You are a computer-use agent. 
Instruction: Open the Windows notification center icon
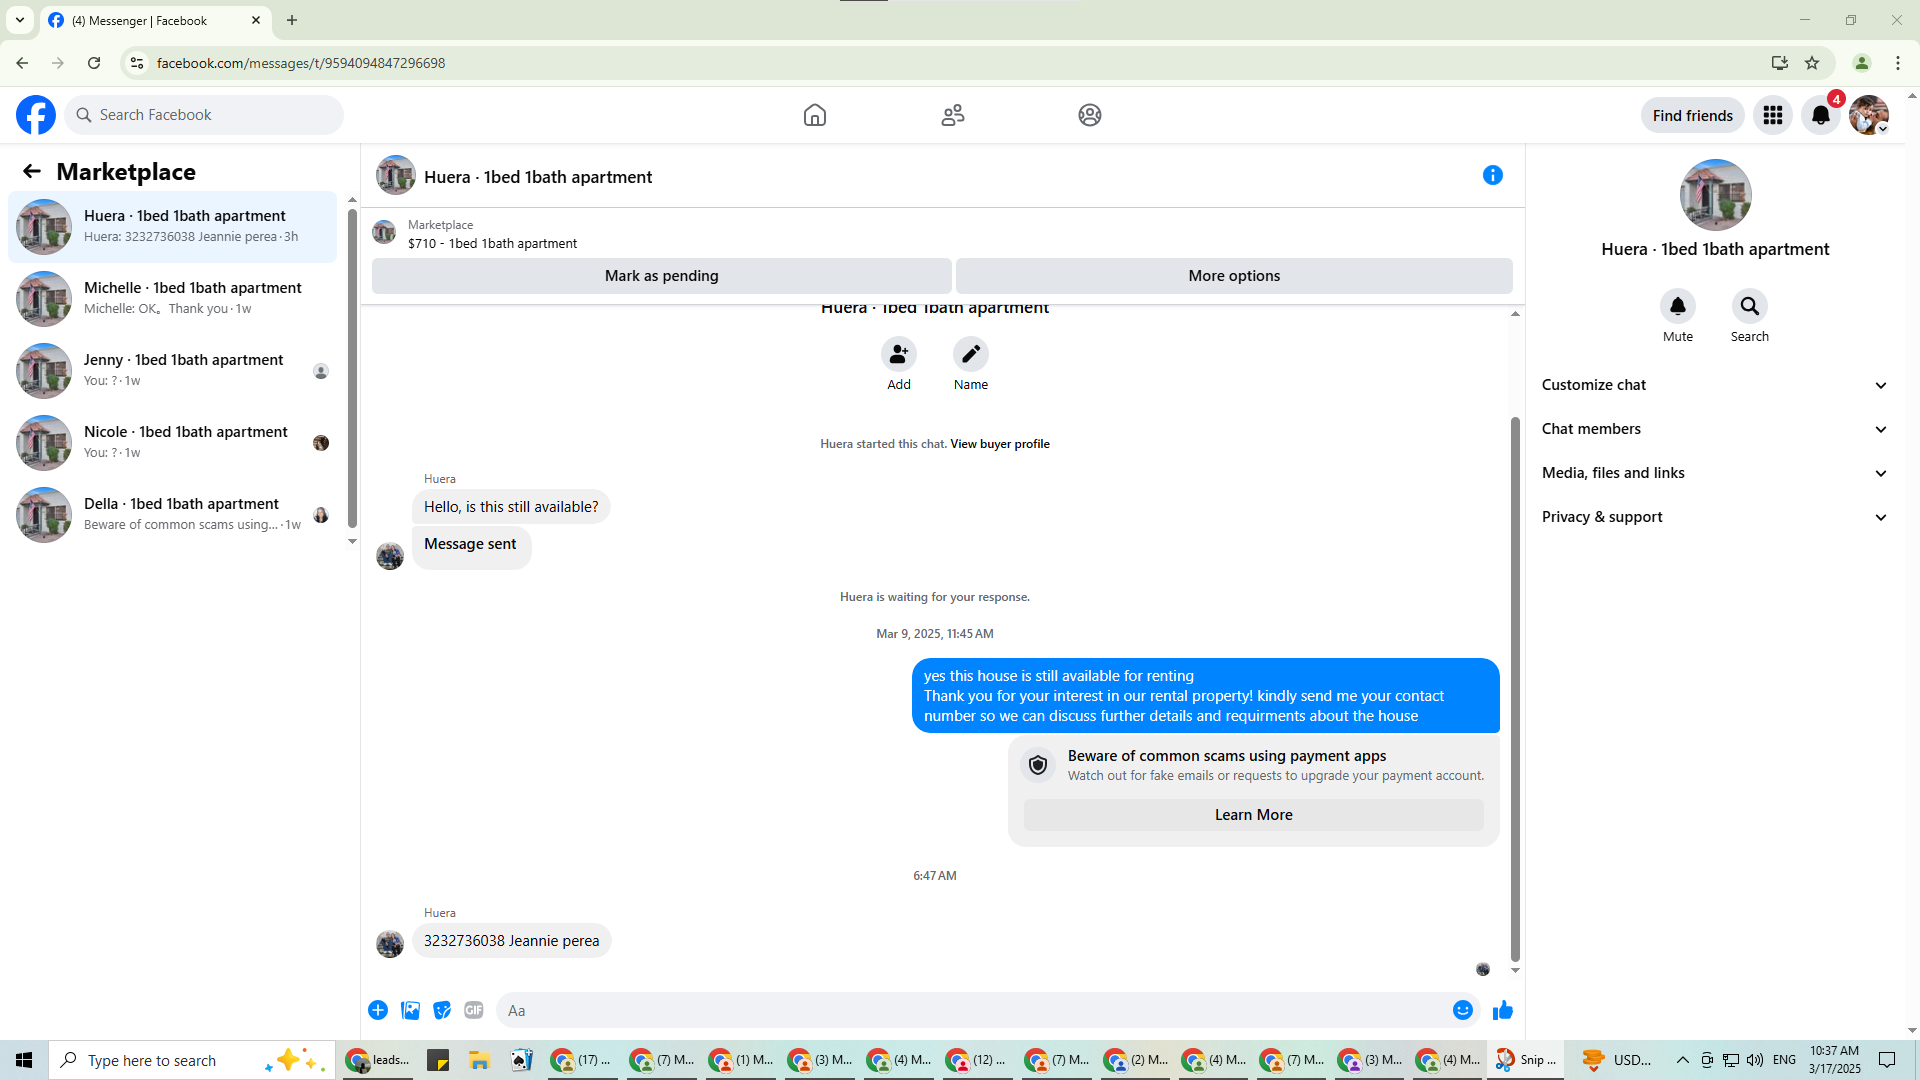point(1887,1060)
